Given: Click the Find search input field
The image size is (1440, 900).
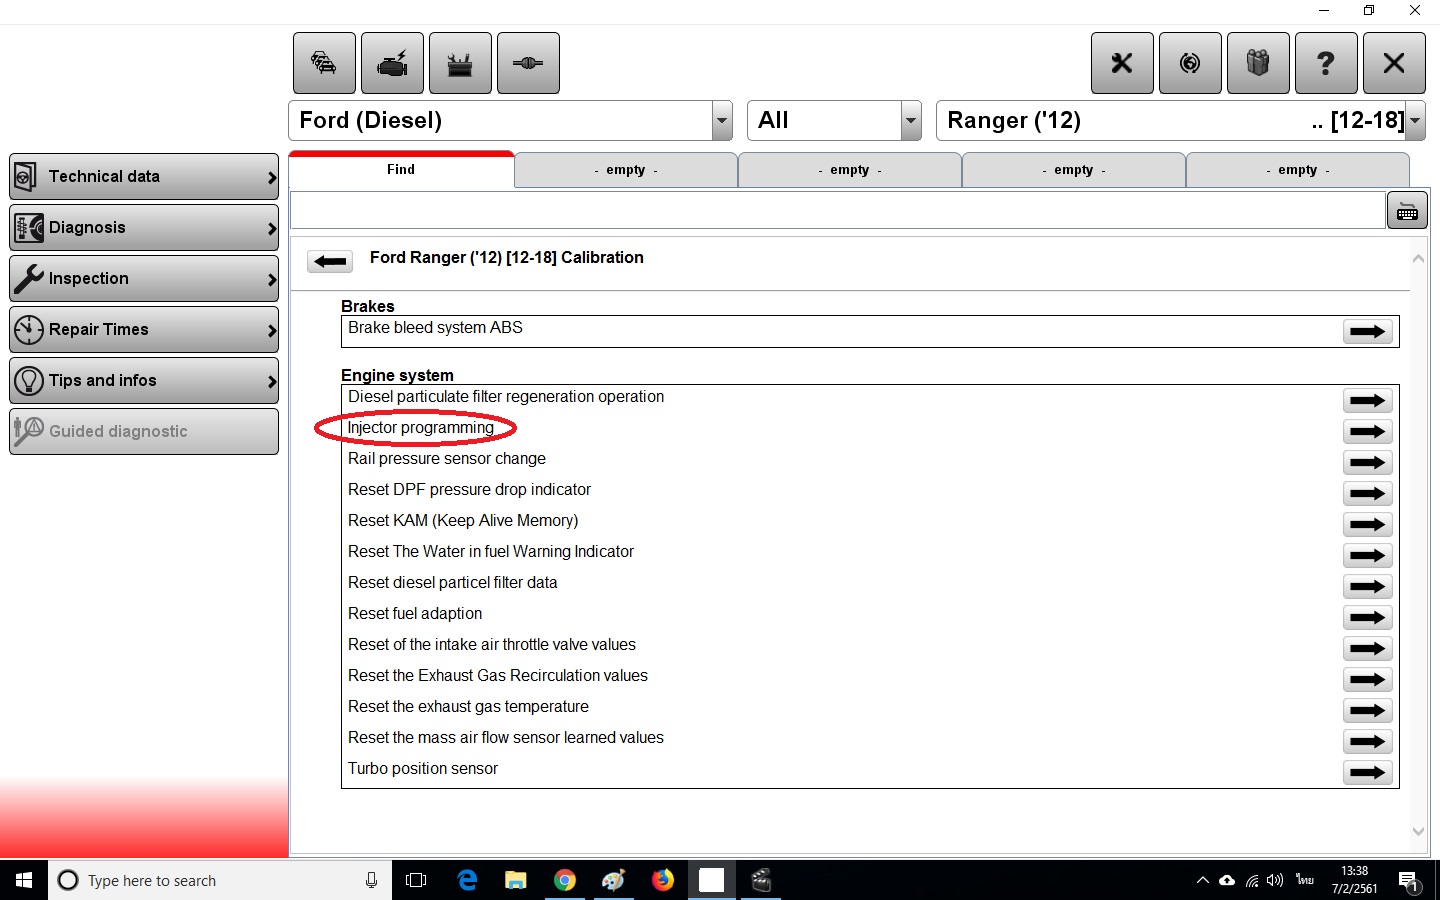Looking at the screenshot, I should [x=837, y=211].
